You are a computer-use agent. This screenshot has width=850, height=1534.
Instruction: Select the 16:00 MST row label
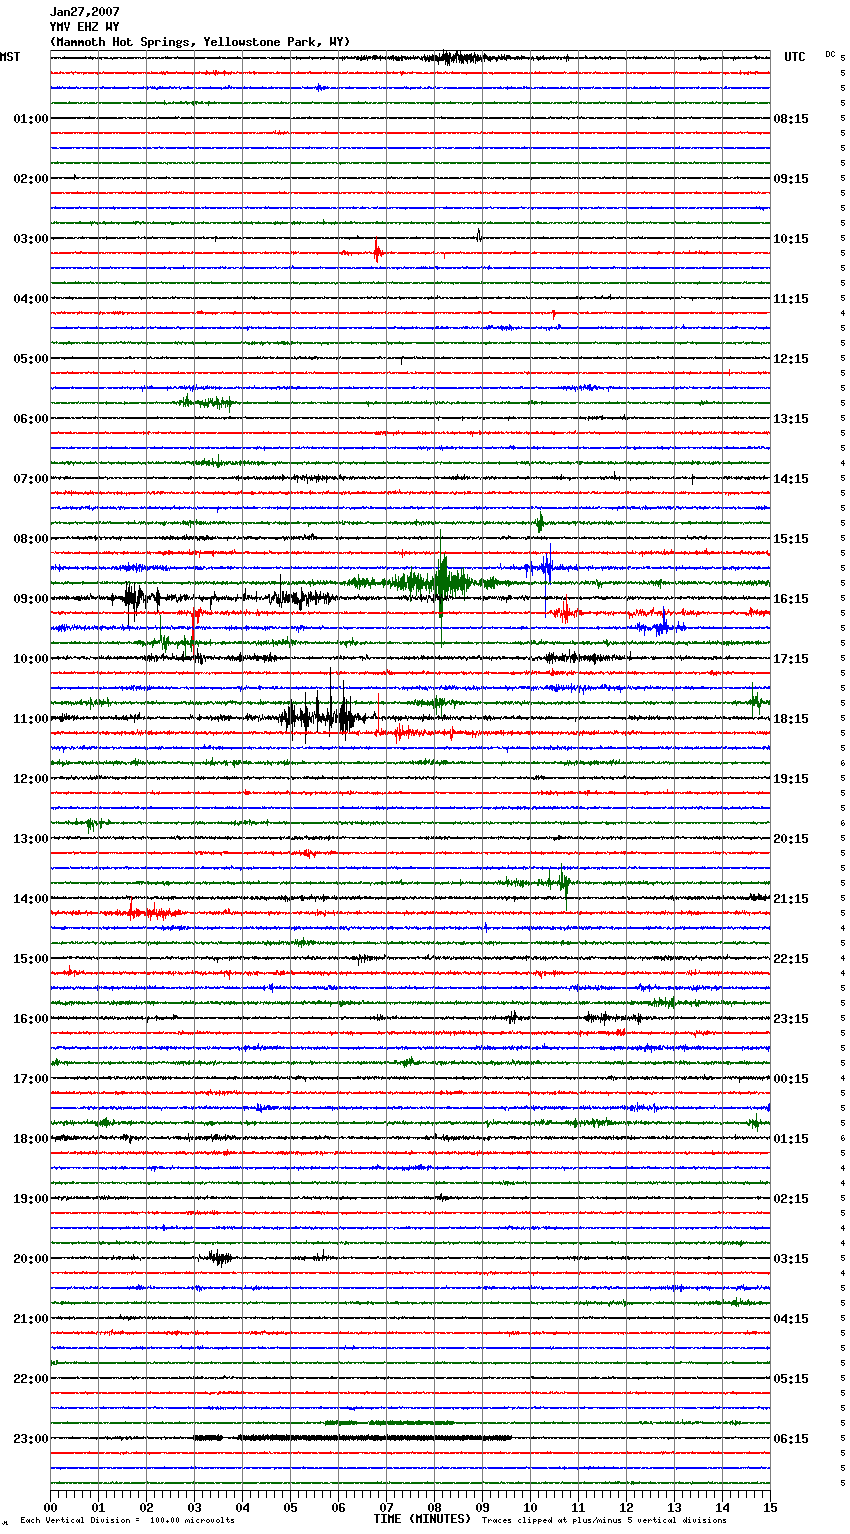tap(31, 1019)
